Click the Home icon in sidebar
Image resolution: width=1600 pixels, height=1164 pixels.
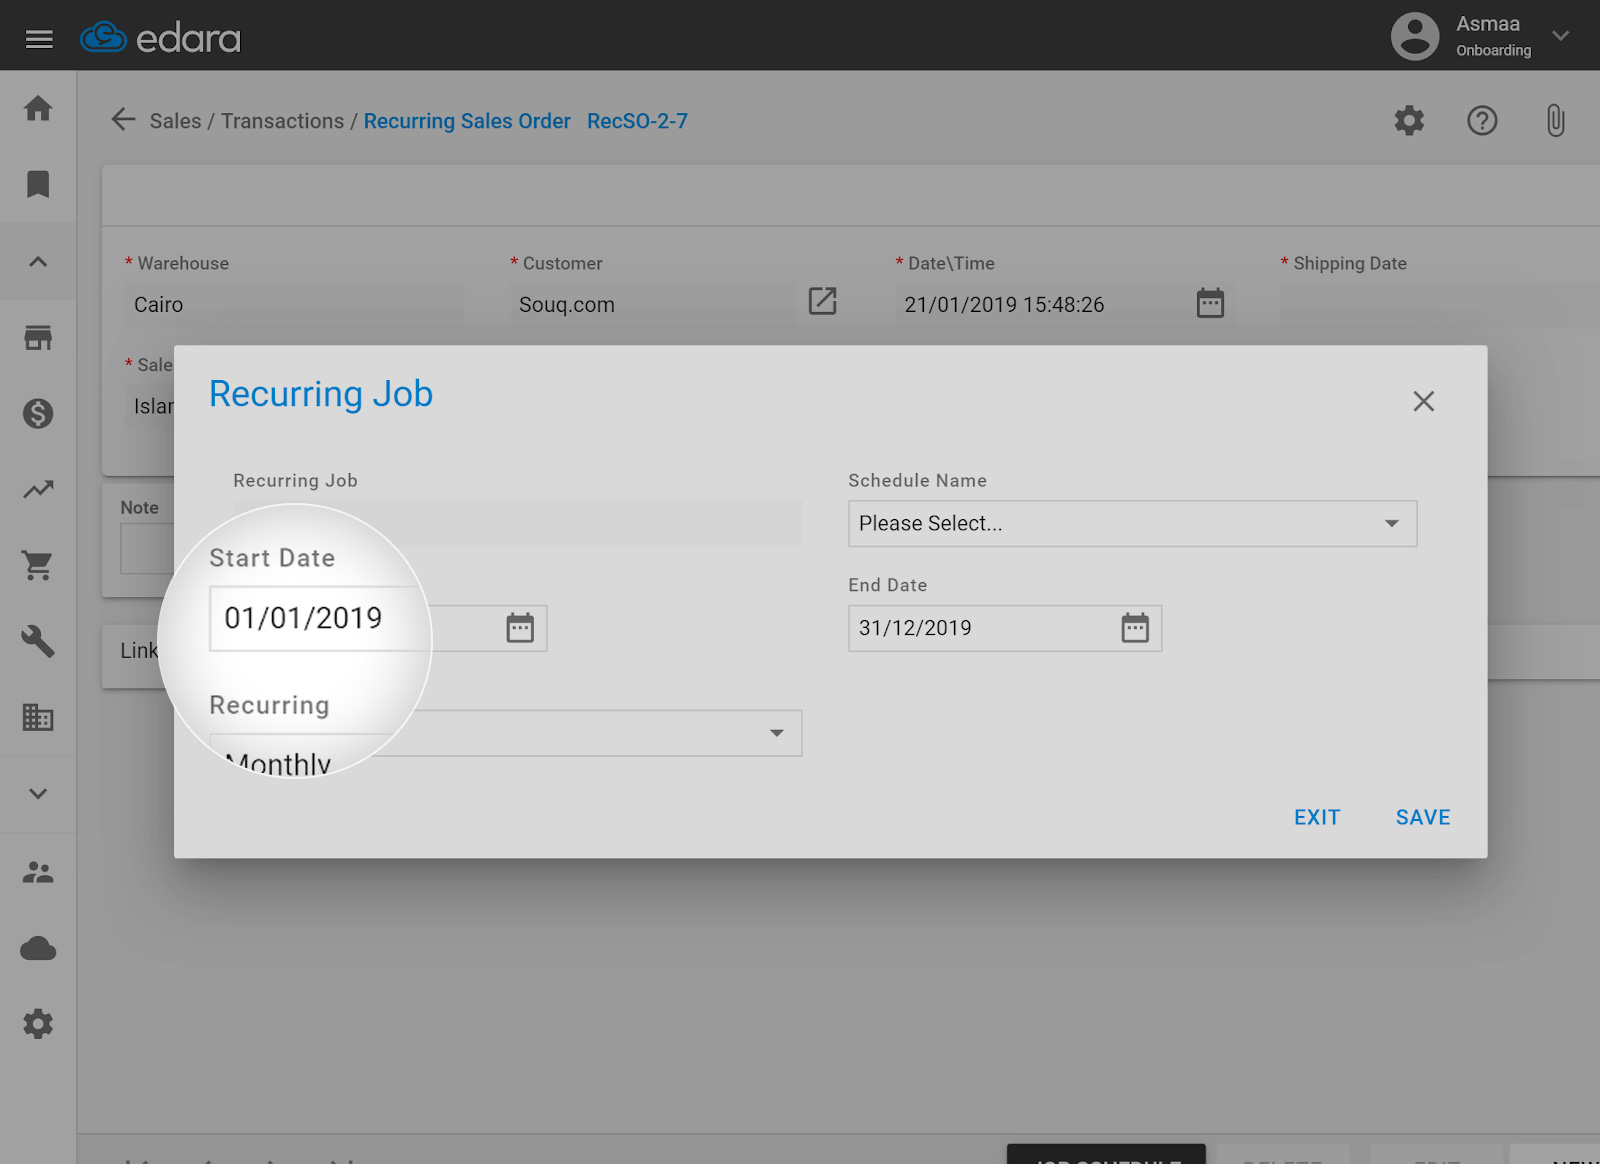(x=38, y=108)
